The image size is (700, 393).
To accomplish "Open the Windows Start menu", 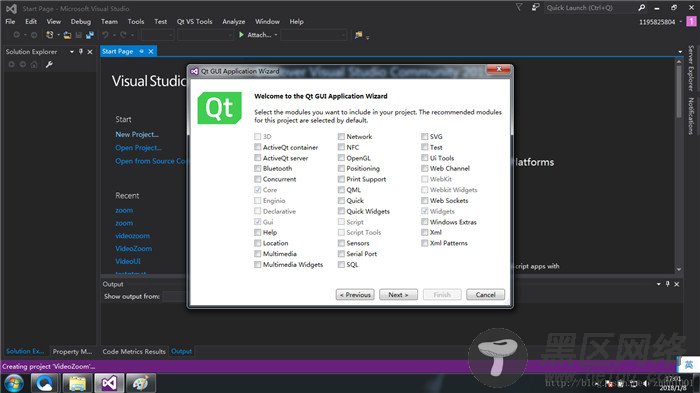I will 14,383.
